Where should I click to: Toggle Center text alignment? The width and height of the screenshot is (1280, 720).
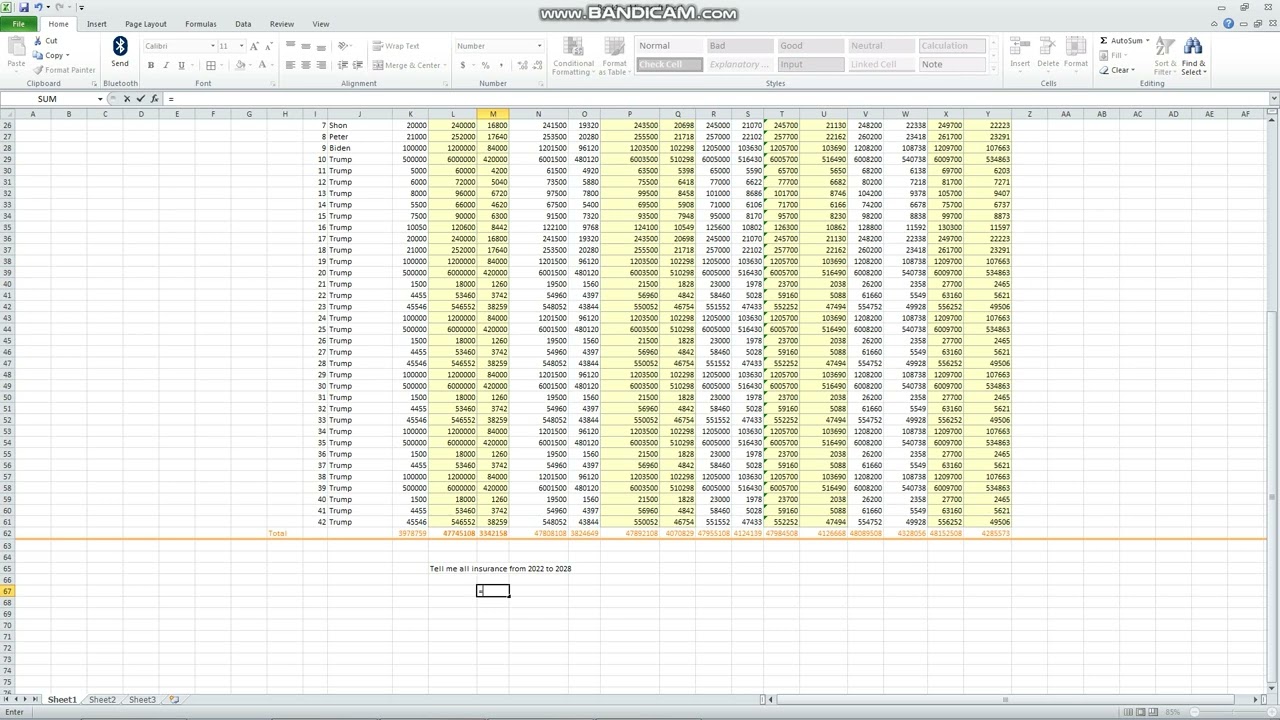(306, 65)
